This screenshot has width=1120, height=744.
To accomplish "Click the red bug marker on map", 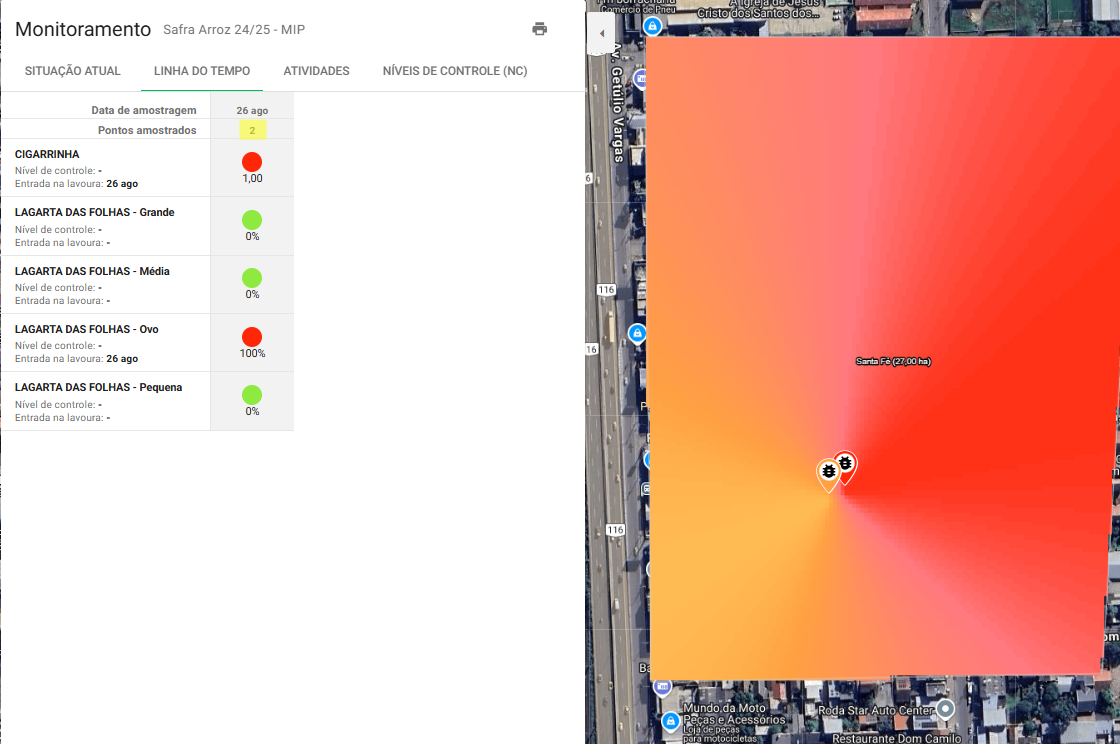I will tap(846, 464).
